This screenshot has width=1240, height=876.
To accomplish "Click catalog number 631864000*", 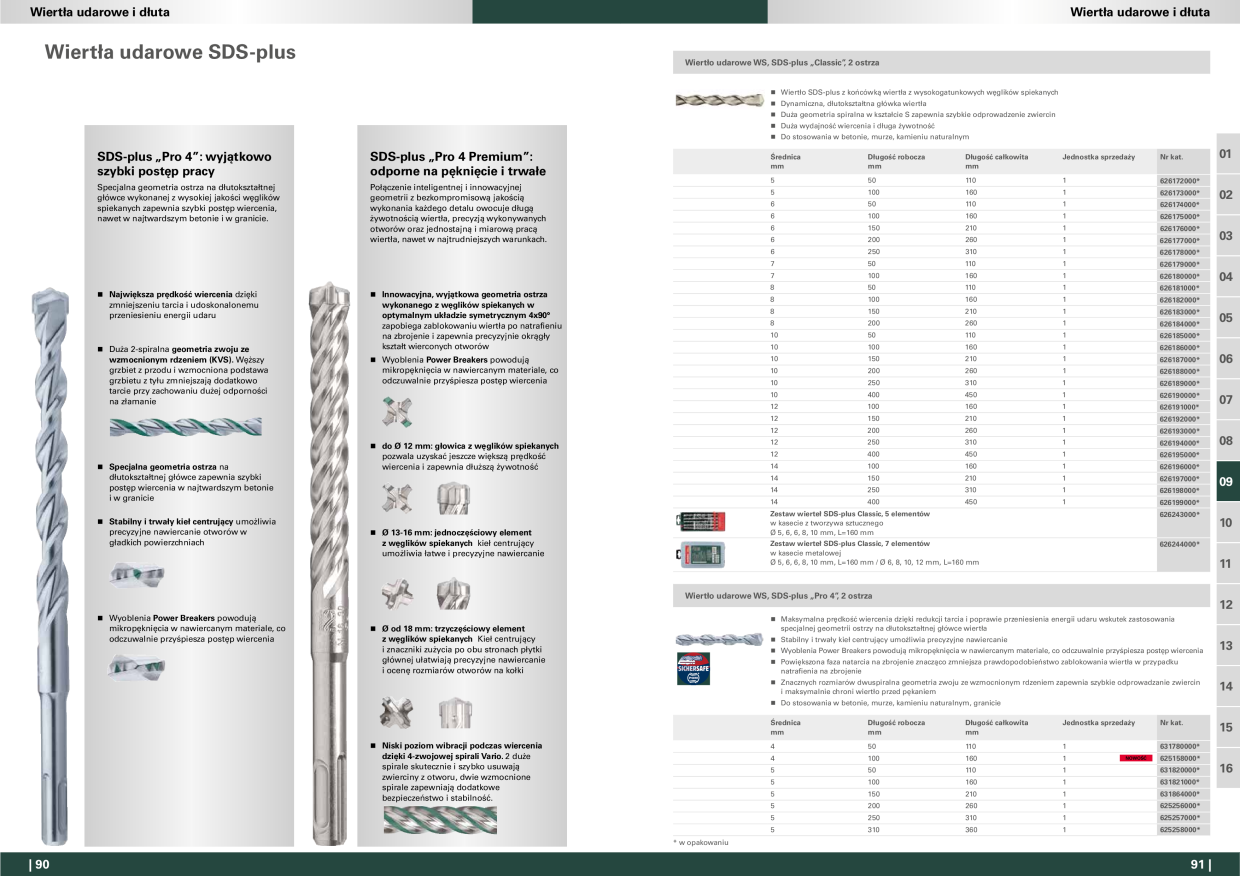I will [x=1179, y=794].
